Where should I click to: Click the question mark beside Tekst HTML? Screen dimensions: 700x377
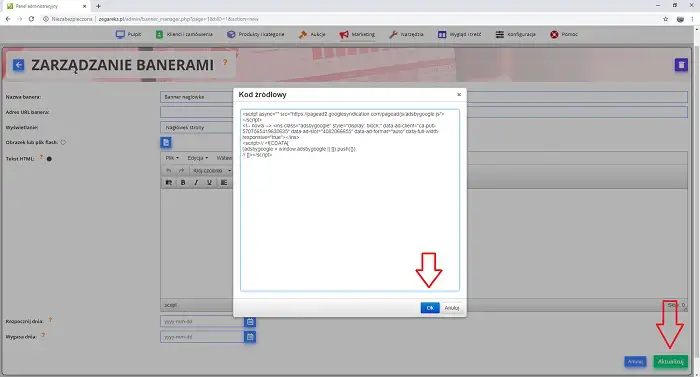(x=41, y=157)
